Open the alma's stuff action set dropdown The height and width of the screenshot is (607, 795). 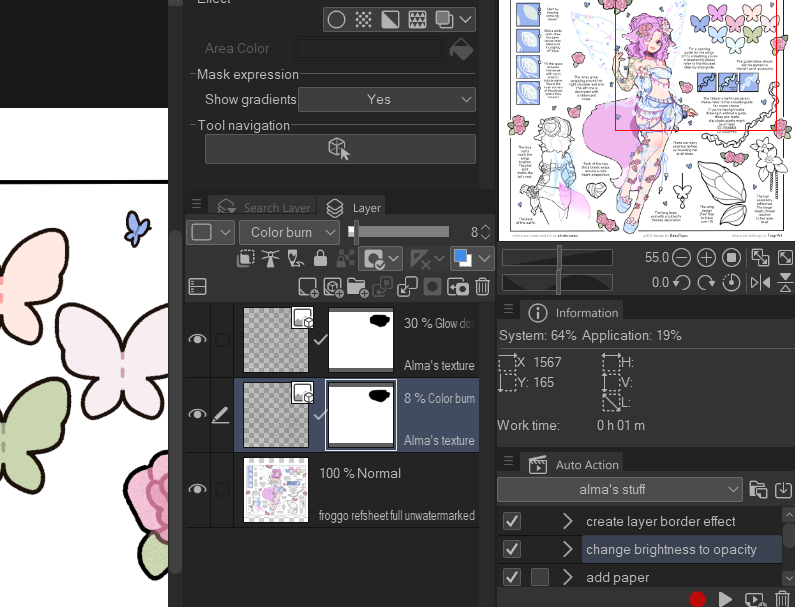620,489
